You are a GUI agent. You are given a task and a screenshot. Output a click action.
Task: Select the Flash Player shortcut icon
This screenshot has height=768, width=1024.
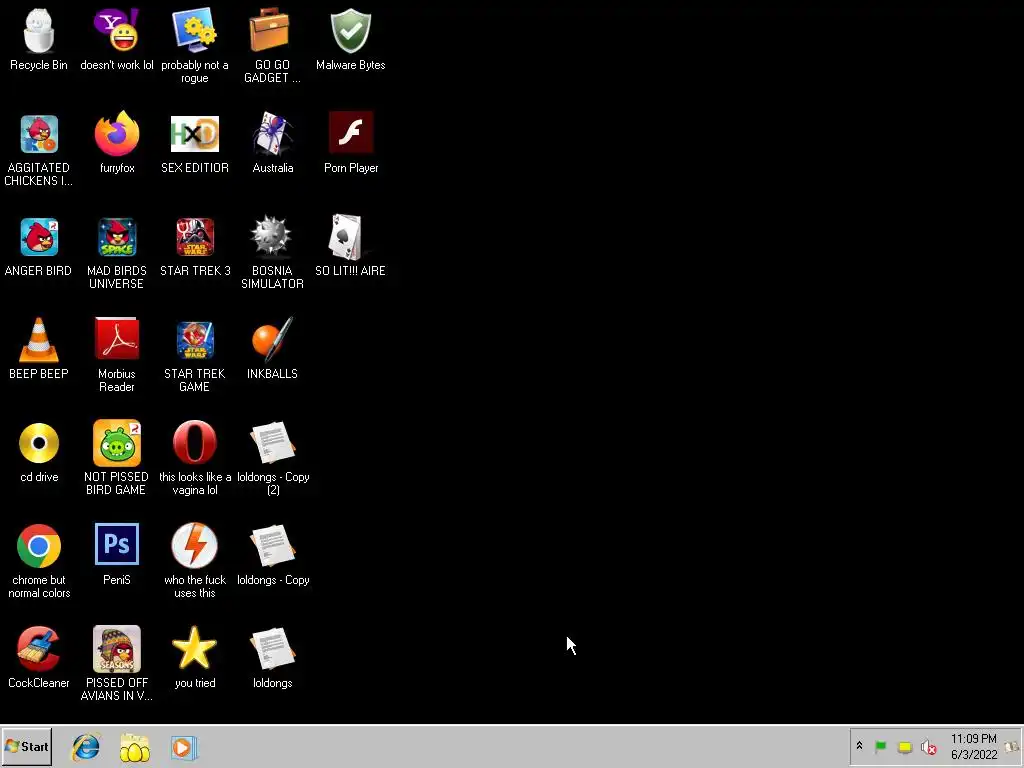point(351,133)
